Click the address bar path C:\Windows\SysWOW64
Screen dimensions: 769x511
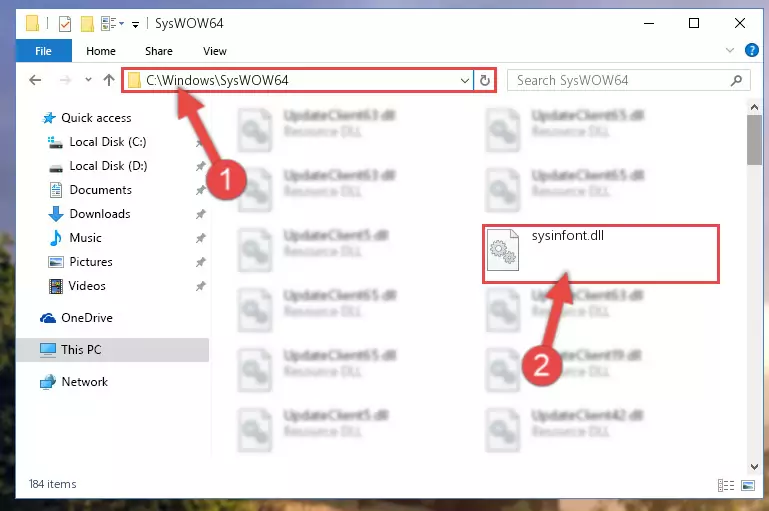pos(217,80)
